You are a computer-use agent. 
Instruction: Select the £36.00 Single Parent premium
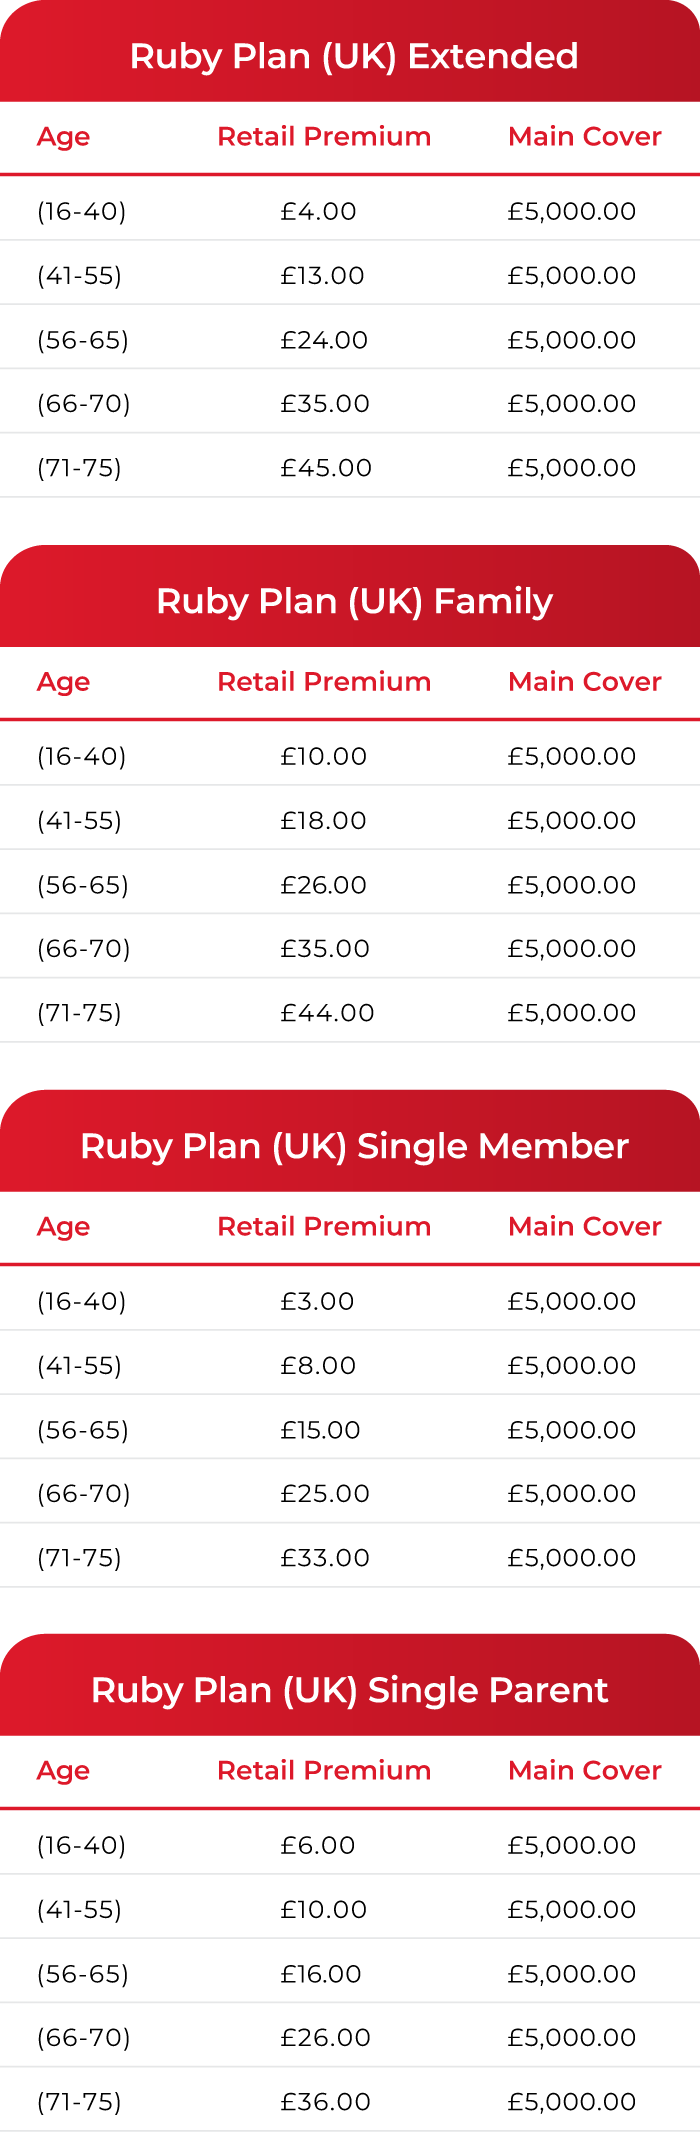pos(326,2102)
